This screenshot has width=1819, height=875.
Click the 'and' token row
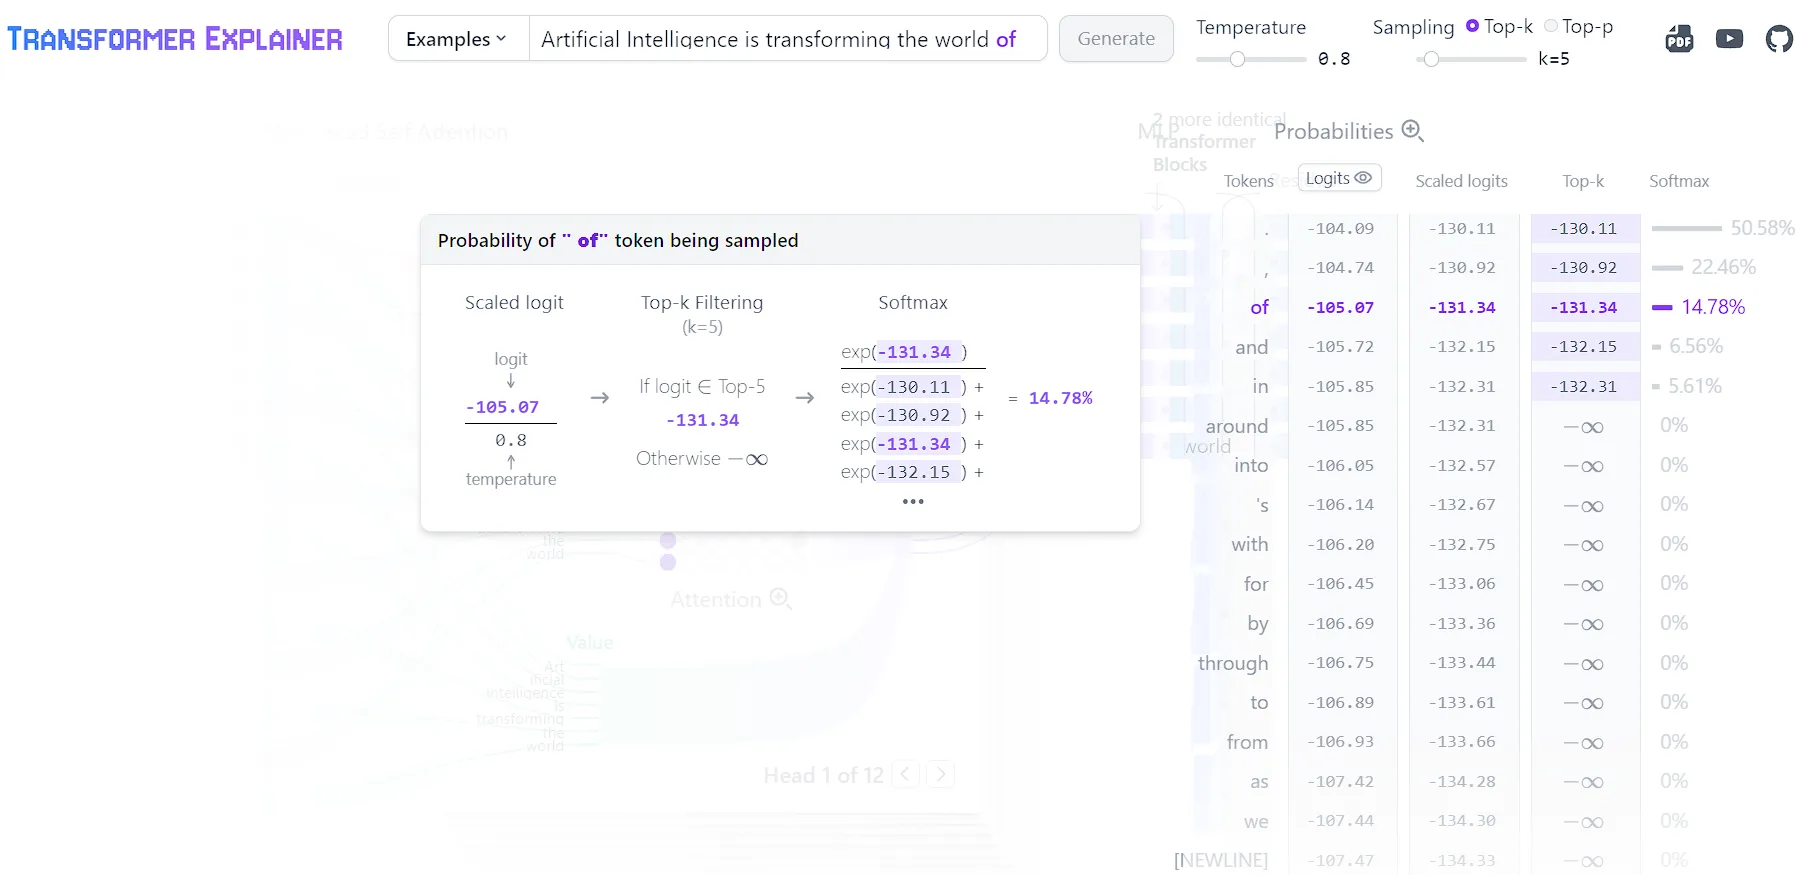coord(1251,347)
